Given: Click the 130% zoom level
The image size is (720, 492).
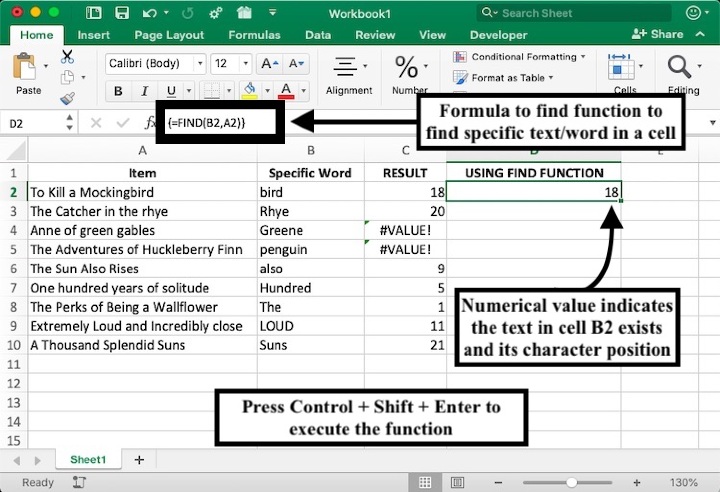Looking at the screenshot, I should (x=684, y=482).
